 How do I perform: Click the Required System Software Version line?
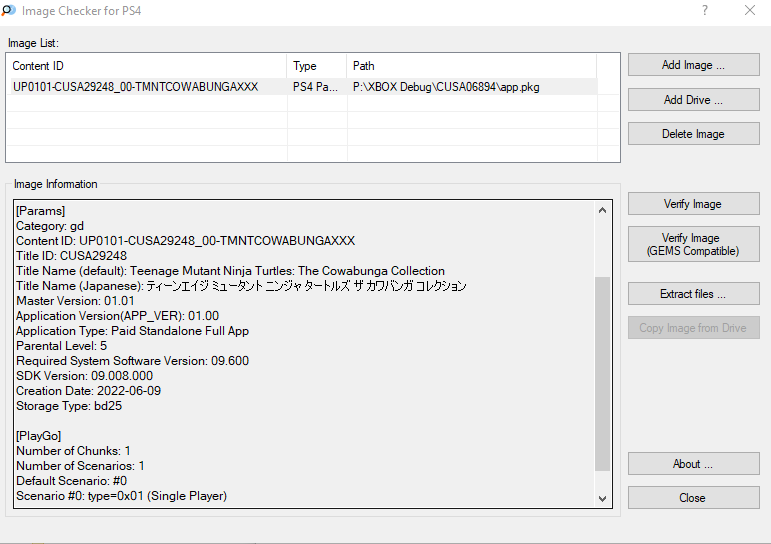pyautogui.click(x=132, y=361)
